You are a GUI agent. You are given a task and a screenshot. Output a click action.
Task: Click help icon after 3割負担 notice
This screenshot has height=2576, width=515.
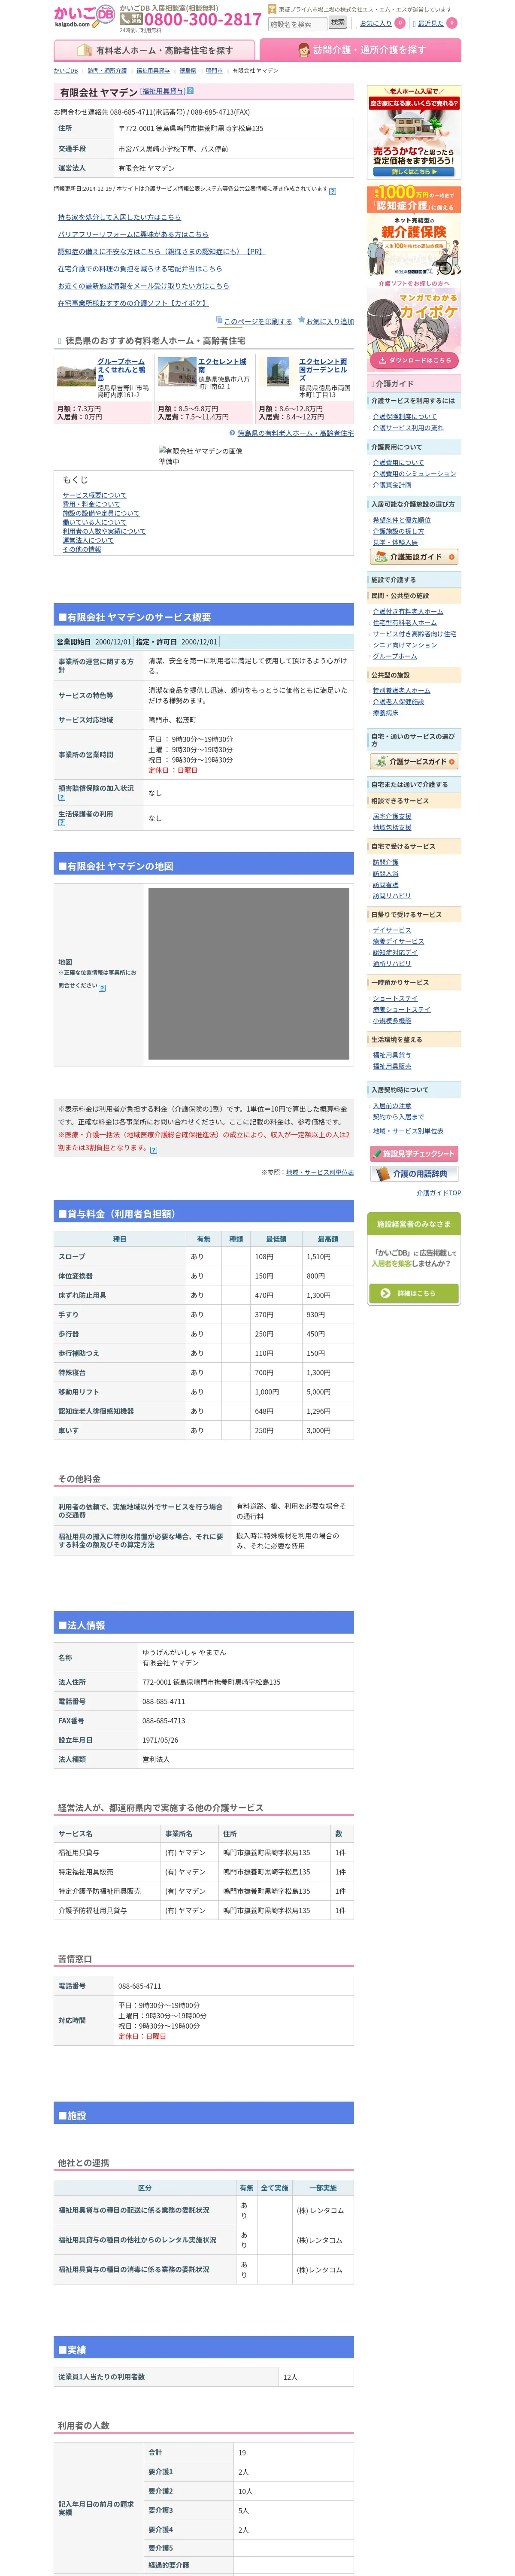pyautogui.click(x=153, y=1150)
